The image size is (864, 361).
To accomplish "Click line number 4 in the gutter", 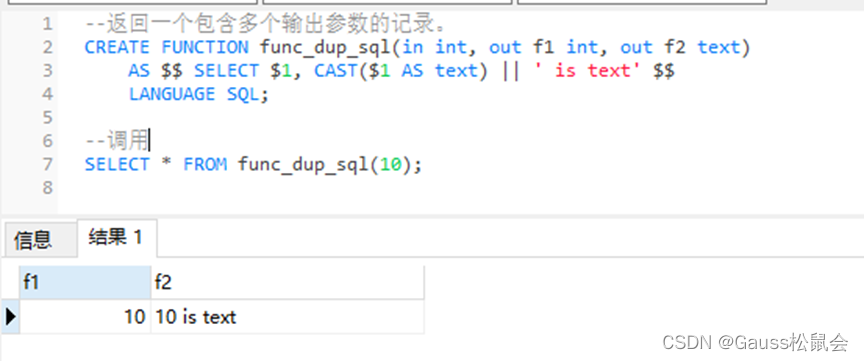I will pos(47,94).
